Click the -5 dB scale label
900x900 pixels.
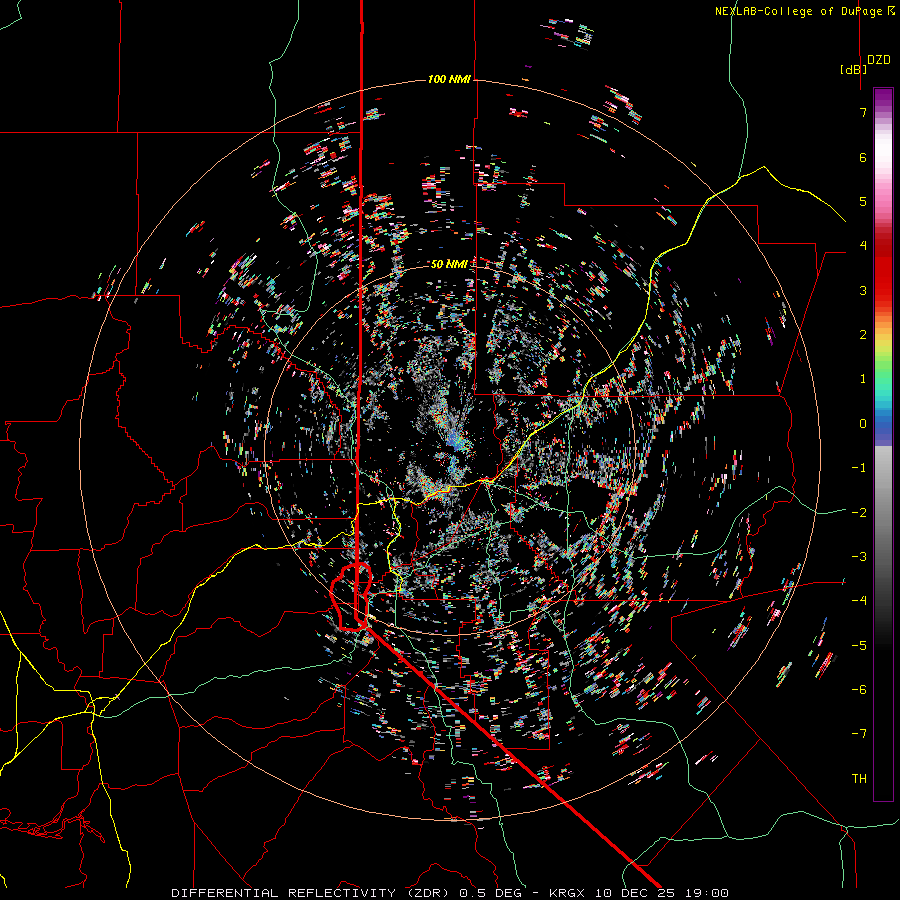pos(859,646)
